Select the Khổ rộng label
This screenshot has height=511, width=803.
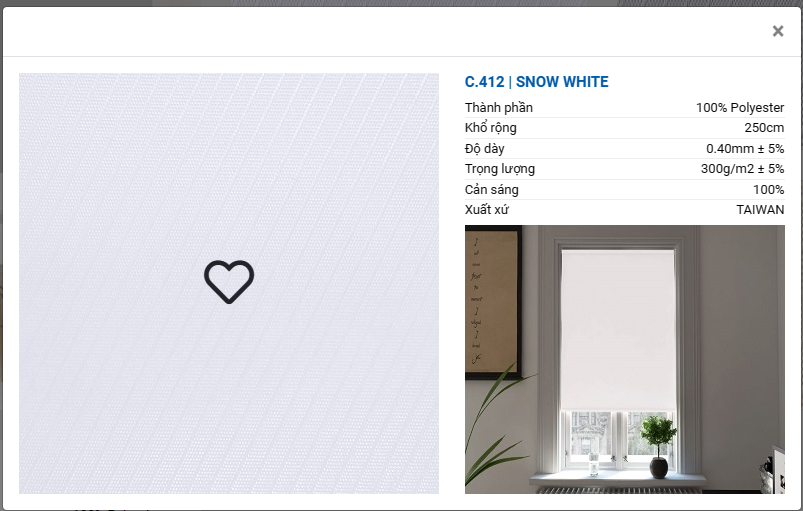coord(490,128)
